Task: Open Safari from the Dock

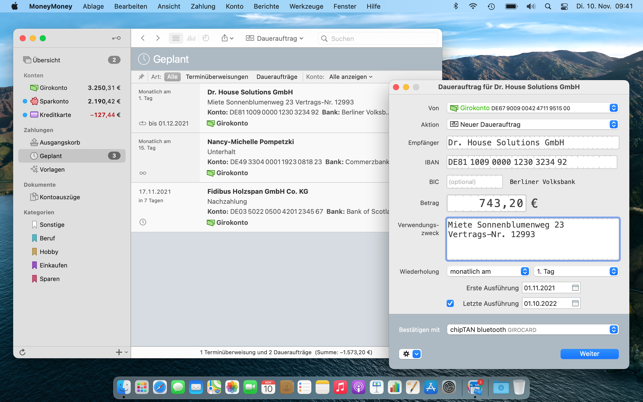Action: point(160,387)
